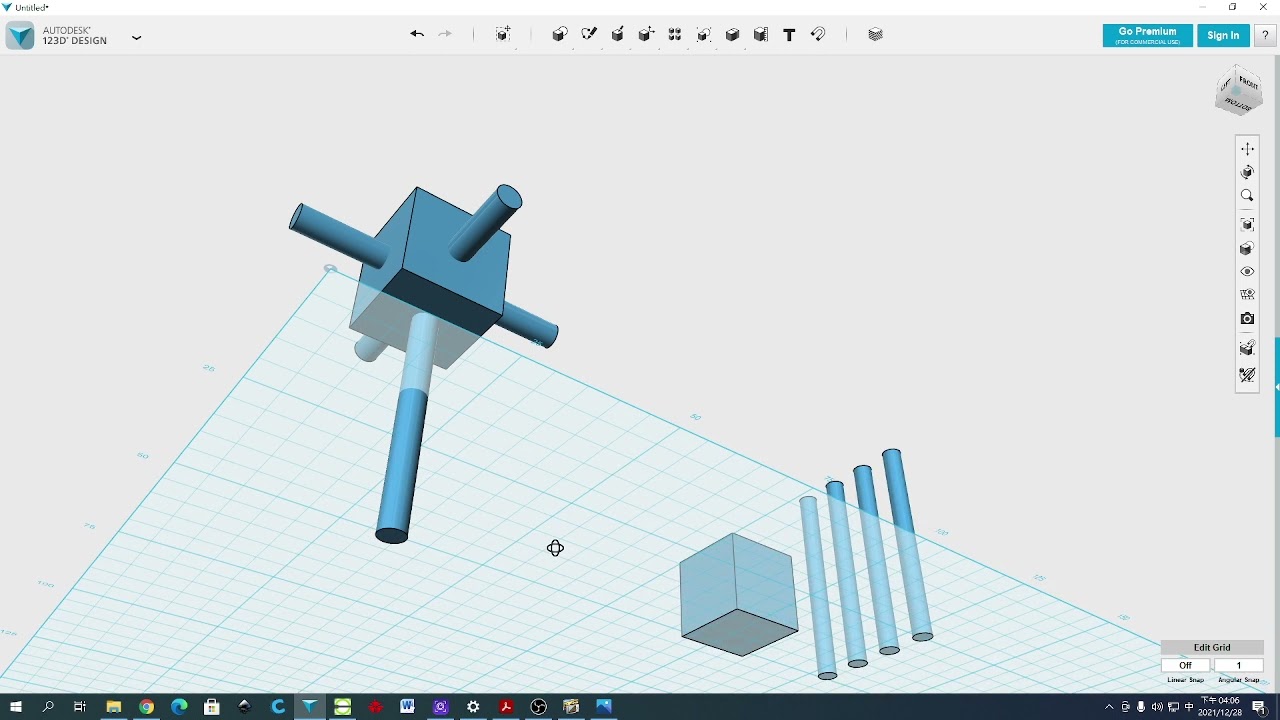Click the screenshot camera icon
Viewport: 1280px width, 720px height.
[x=1247, y=319]
